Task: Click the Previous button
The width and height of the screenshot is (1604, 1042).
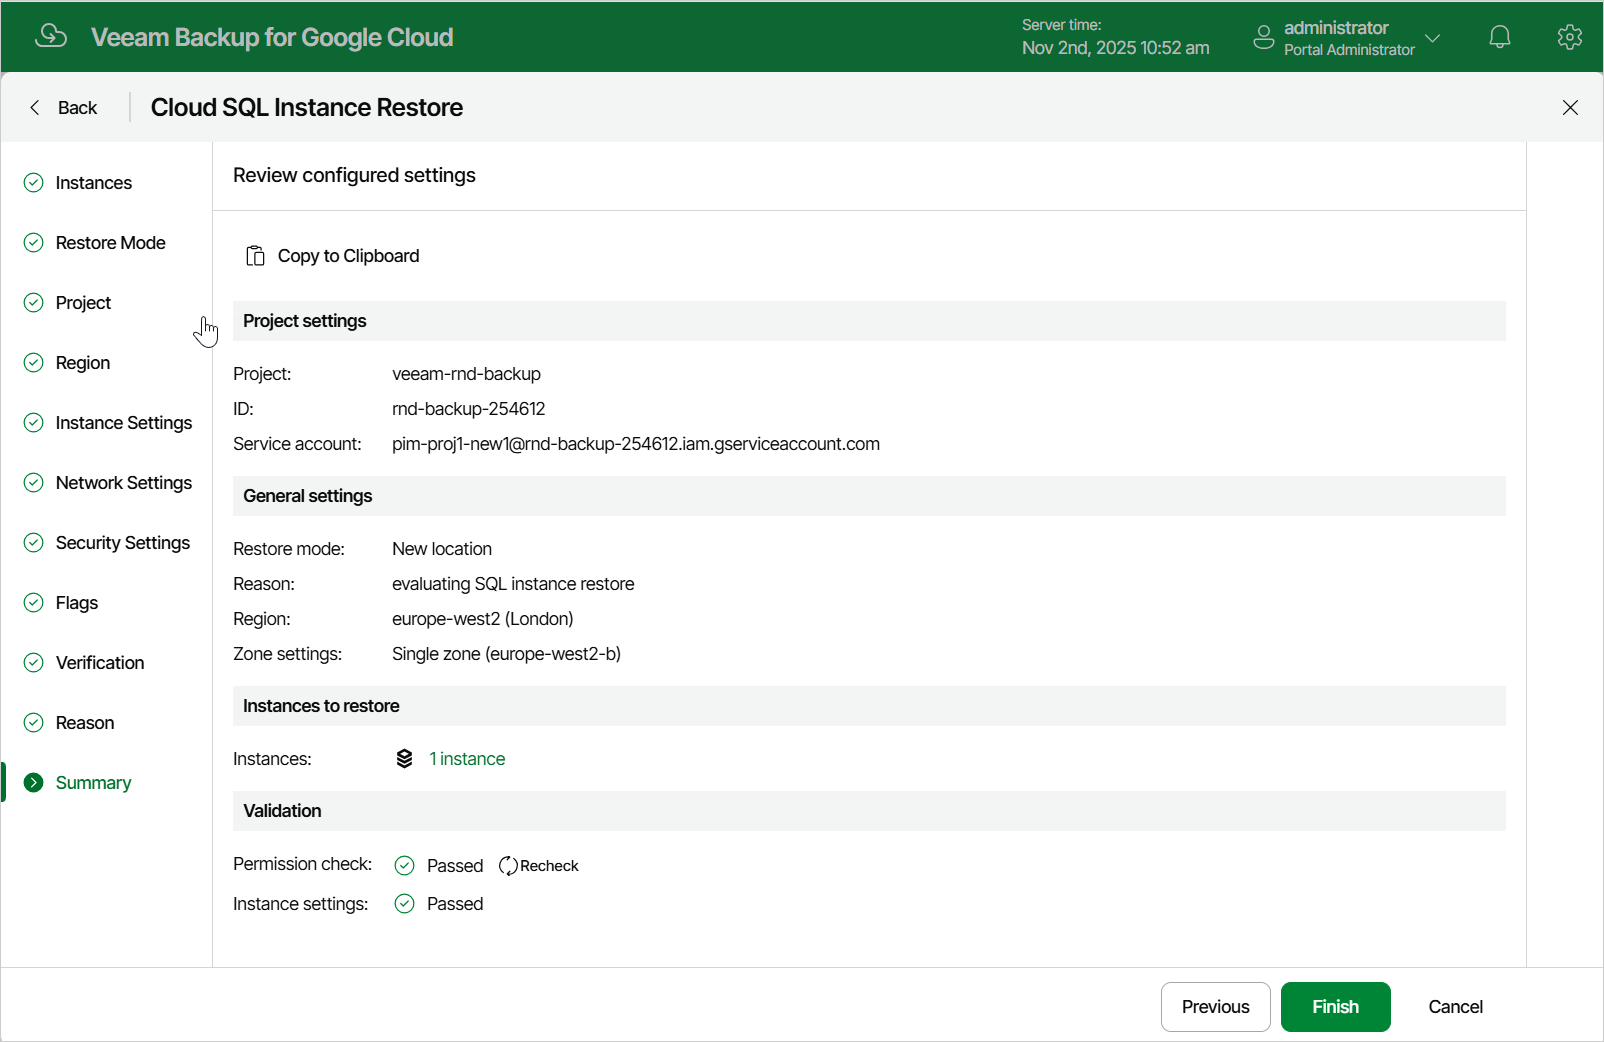Action: 1215,1007
